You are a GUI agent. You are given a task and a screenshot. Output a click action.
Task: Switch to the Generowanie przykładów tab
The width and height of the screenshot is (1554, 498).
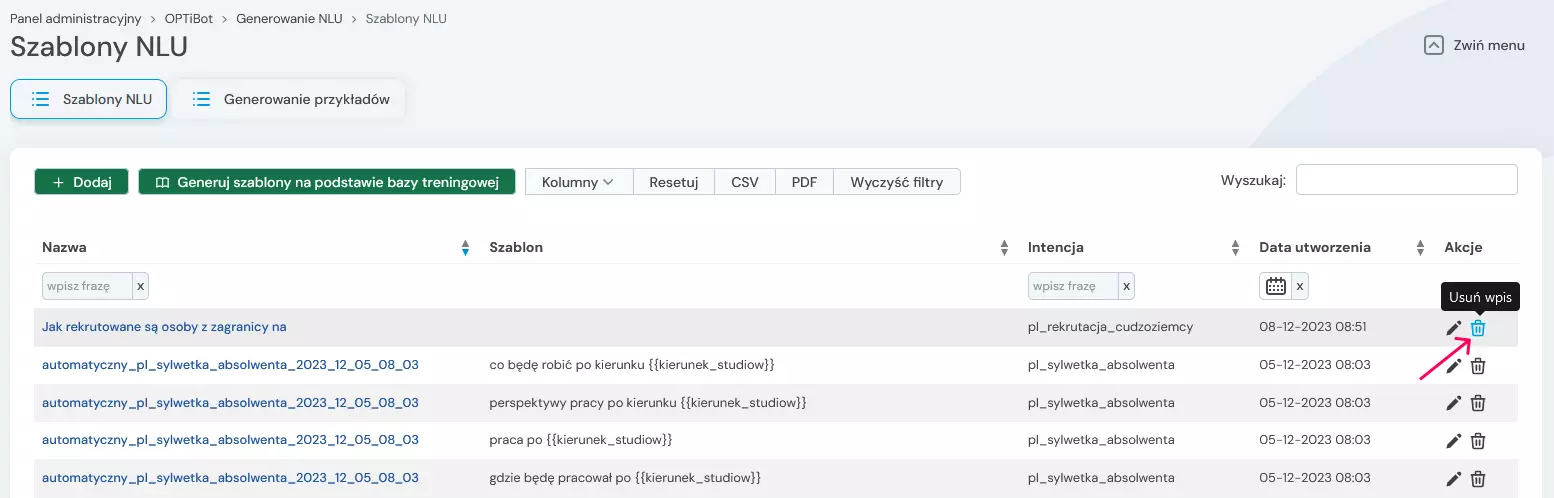[288, 99]
